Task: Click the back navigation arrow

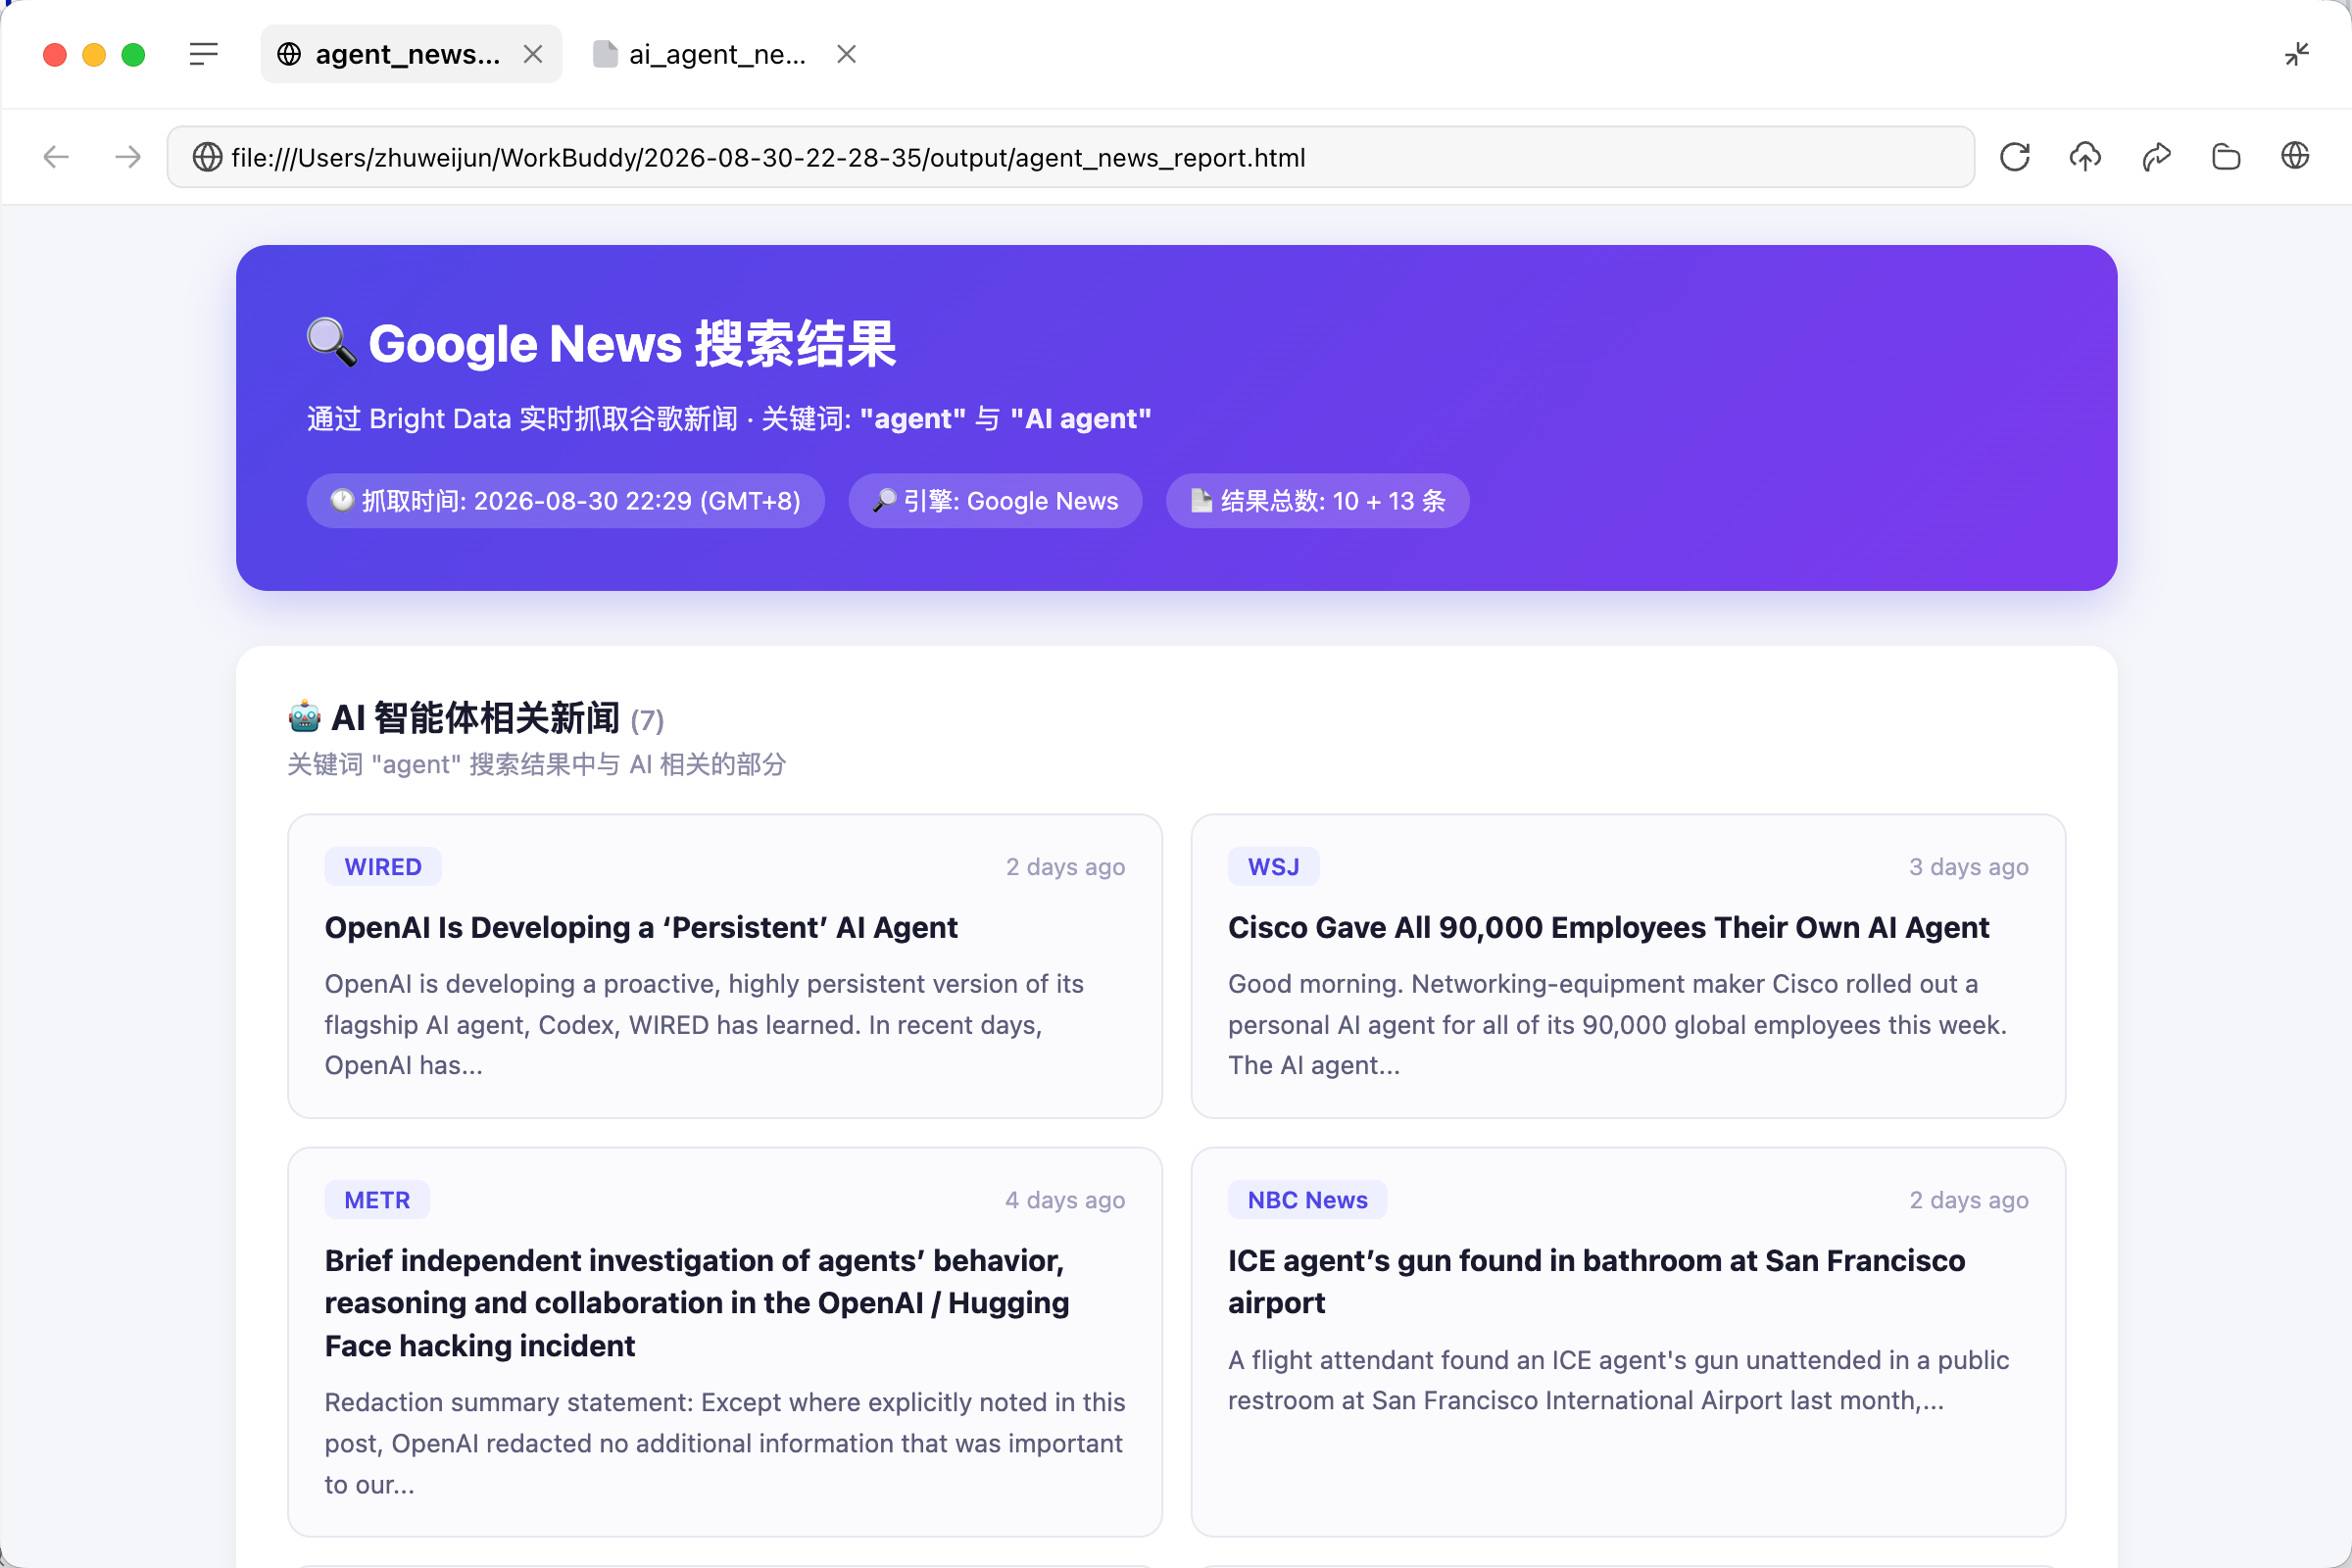Action: point(57,157)
